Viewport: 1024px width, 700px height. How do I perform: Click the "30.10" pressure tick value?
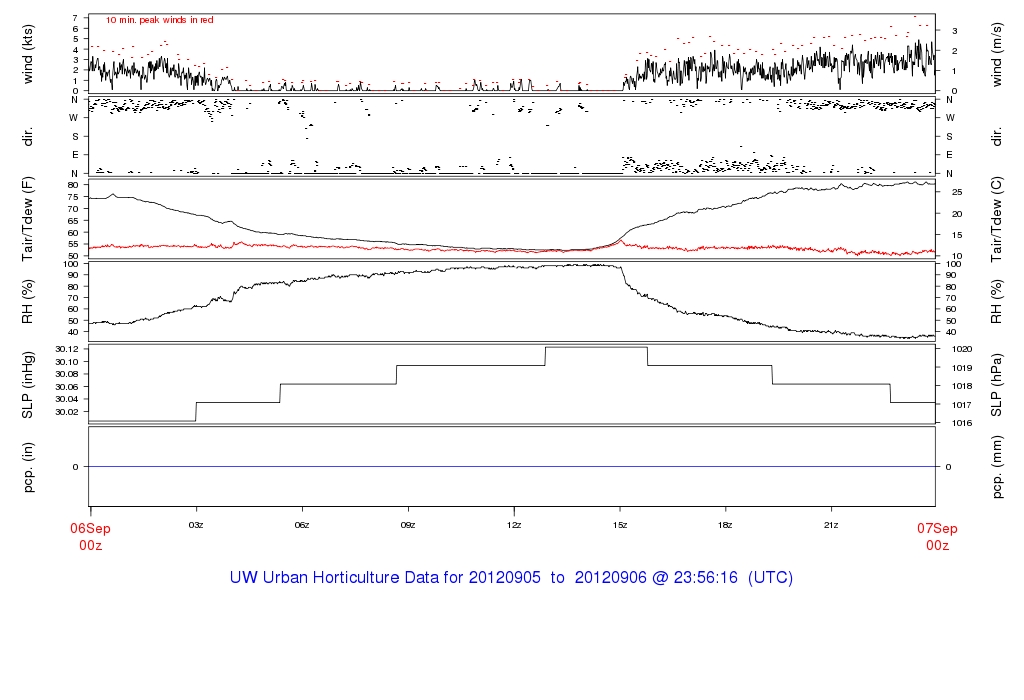67,362
